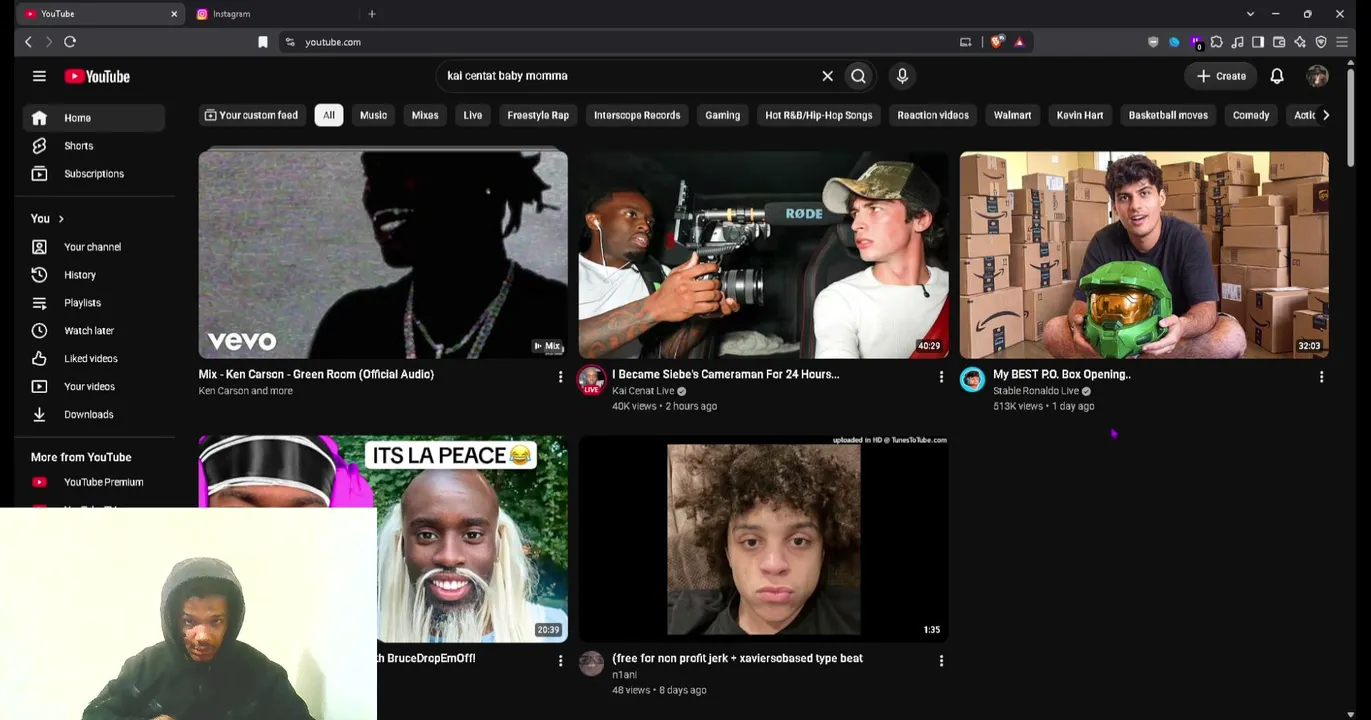This screenshot has width=1371, height=720.
Task: Open Stable Ronaldo Live channel avatar
Action: 972,379
